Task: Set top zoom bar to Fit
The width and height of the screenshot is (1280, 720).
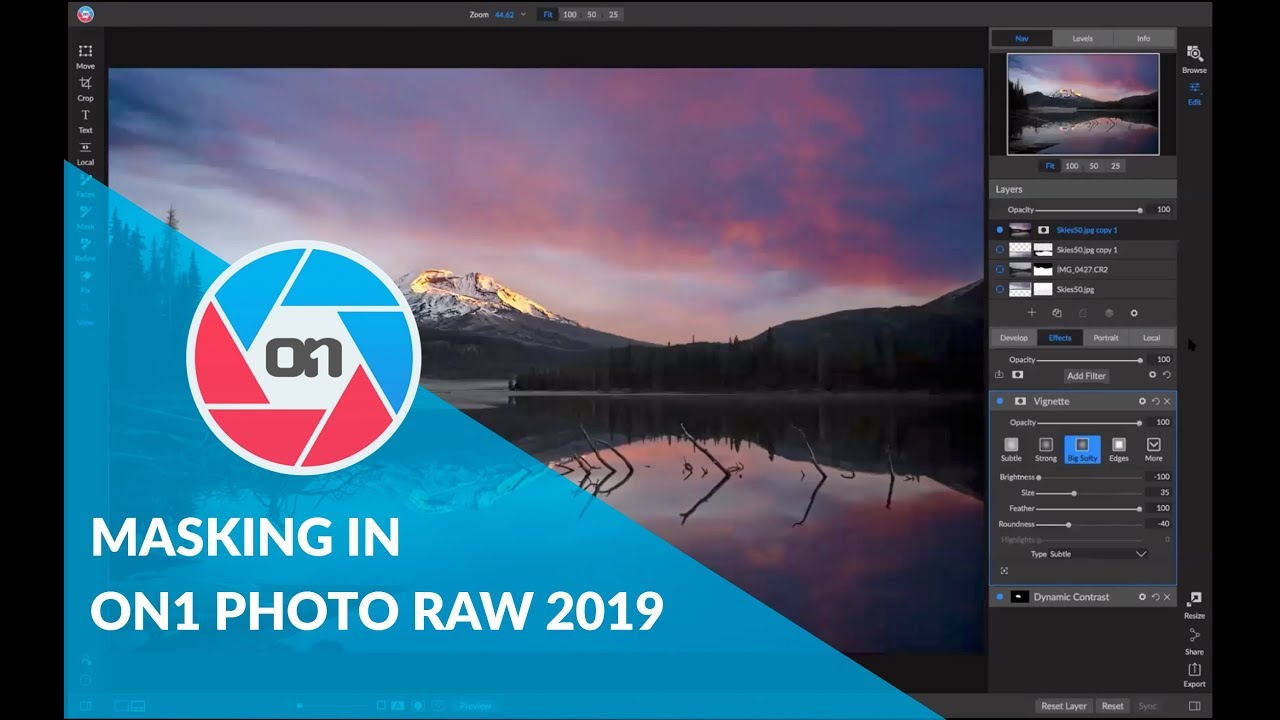Action: click(x=547, y=15)
